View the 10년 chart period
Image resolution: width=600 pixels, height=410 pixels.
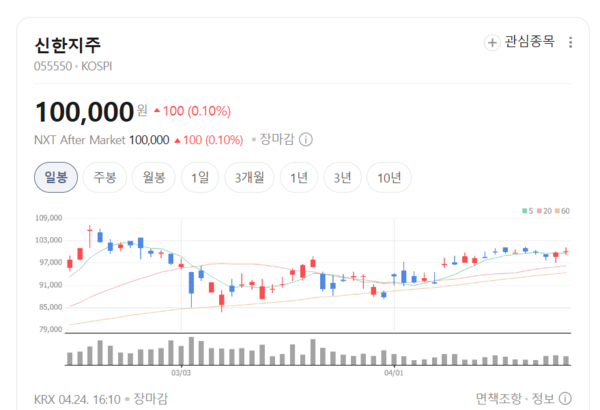tap(389, 178)
